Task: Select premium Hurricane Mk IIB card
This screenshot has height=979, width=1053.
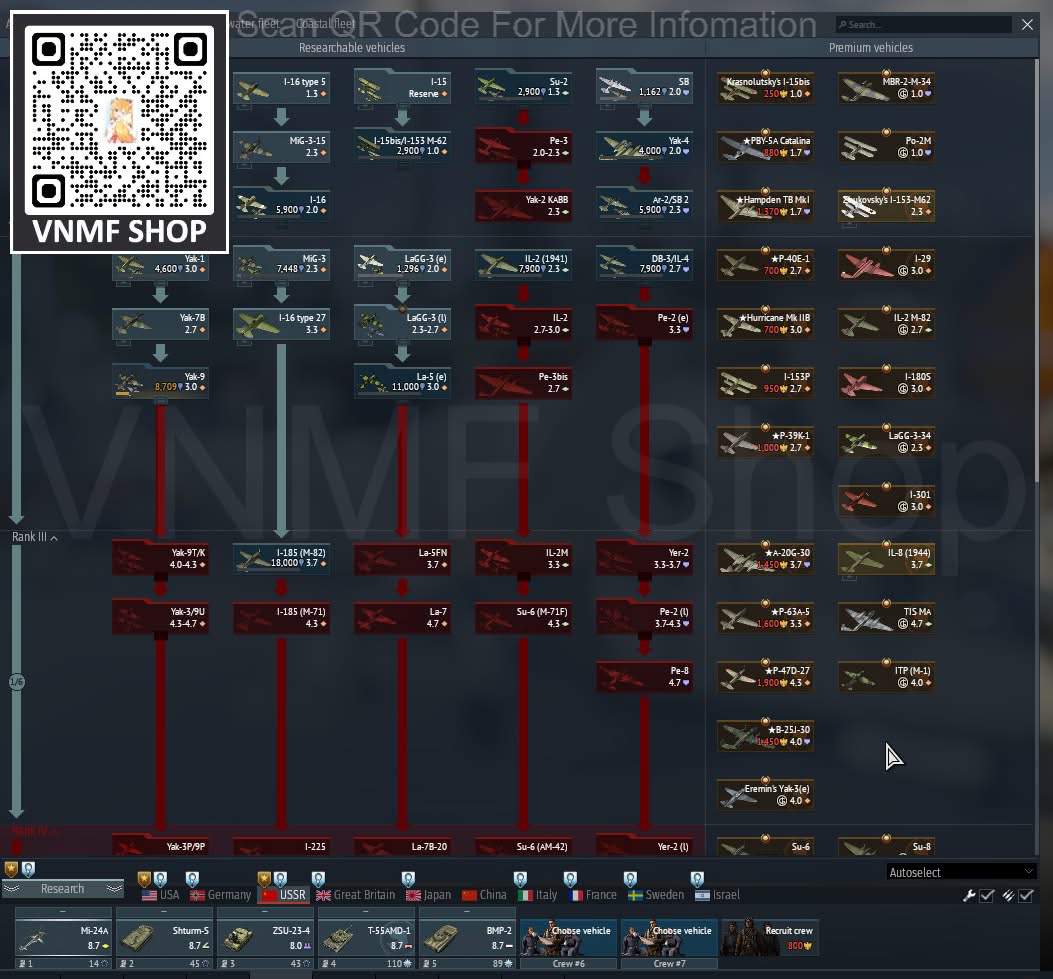Action: (x=766, y=324)
